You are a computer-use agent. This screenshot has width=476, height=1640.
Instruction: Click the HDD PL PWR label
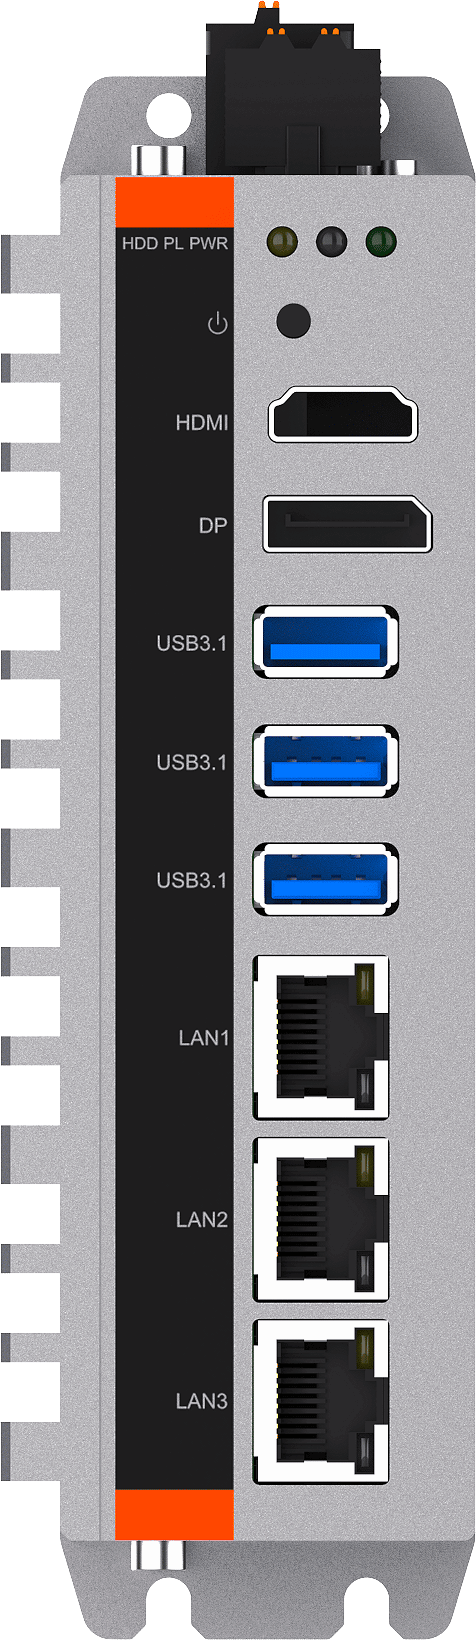[x=175, y=243]
